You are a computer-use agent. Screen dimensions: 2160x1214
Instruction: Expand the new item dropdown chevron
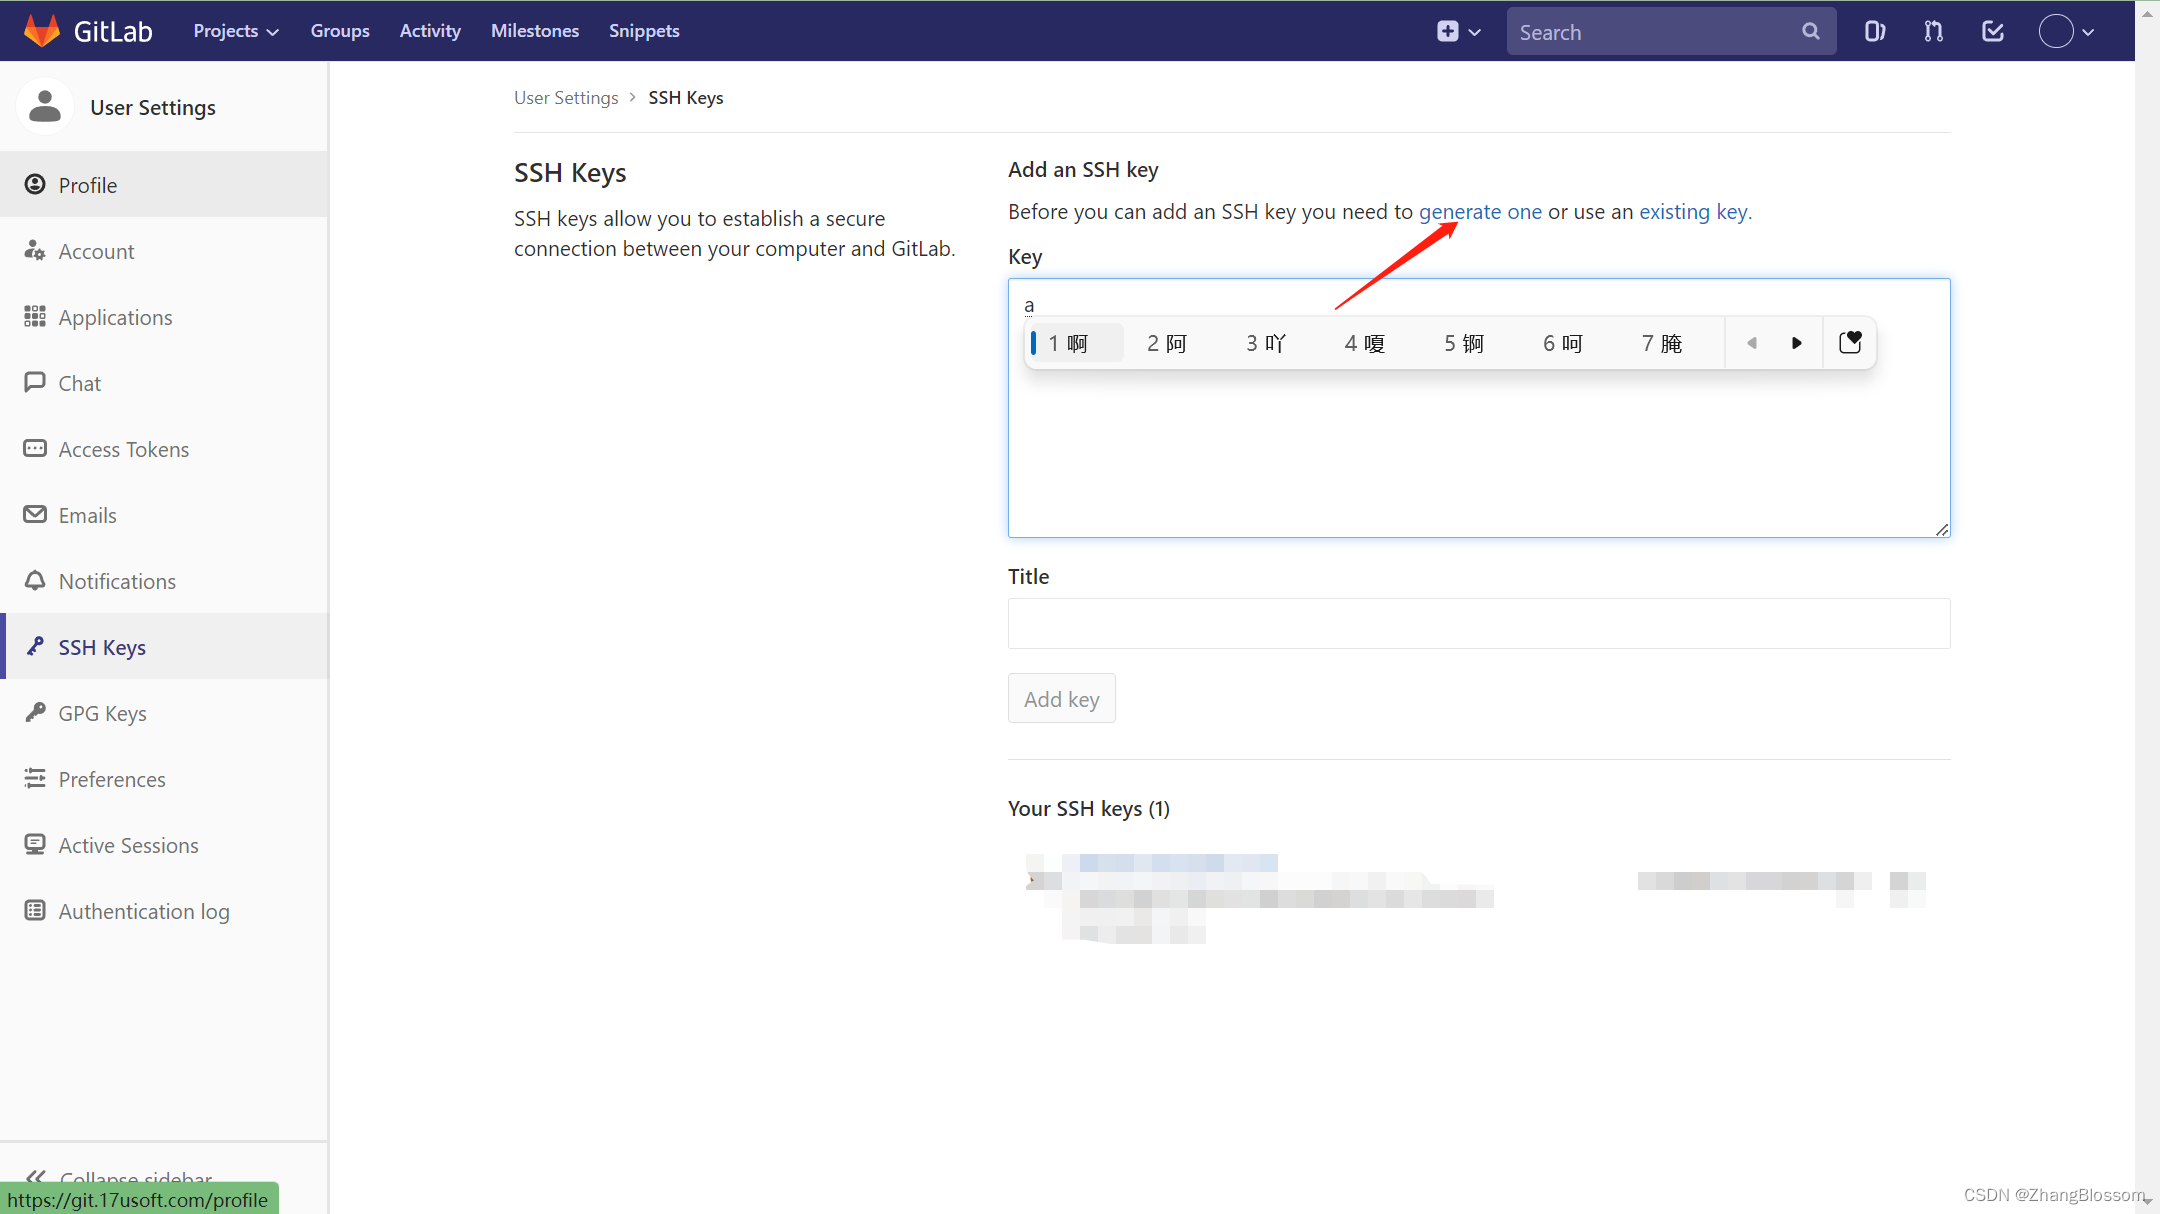point(1475,32)
